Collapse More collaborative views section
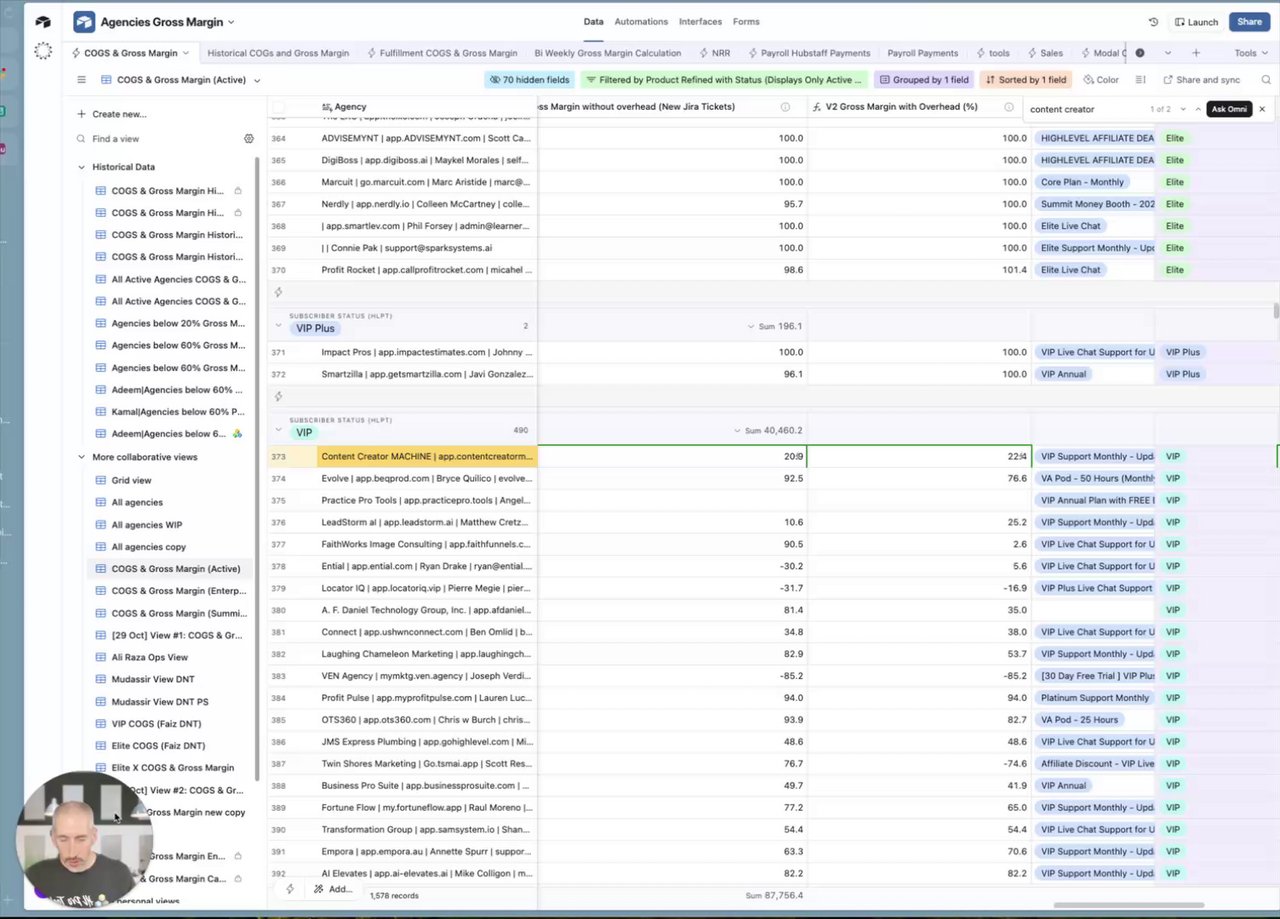Viewport: 1280px width, 919px height. pos(82,457)
